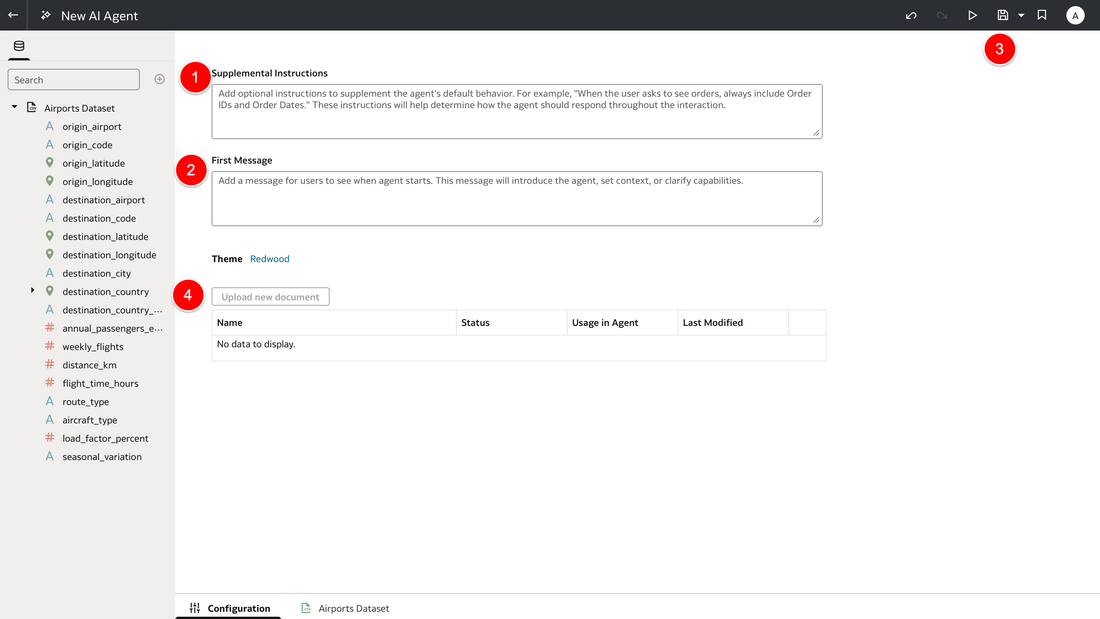
Task: Expand the destination_country column
Action: click(x=32, y=291)
